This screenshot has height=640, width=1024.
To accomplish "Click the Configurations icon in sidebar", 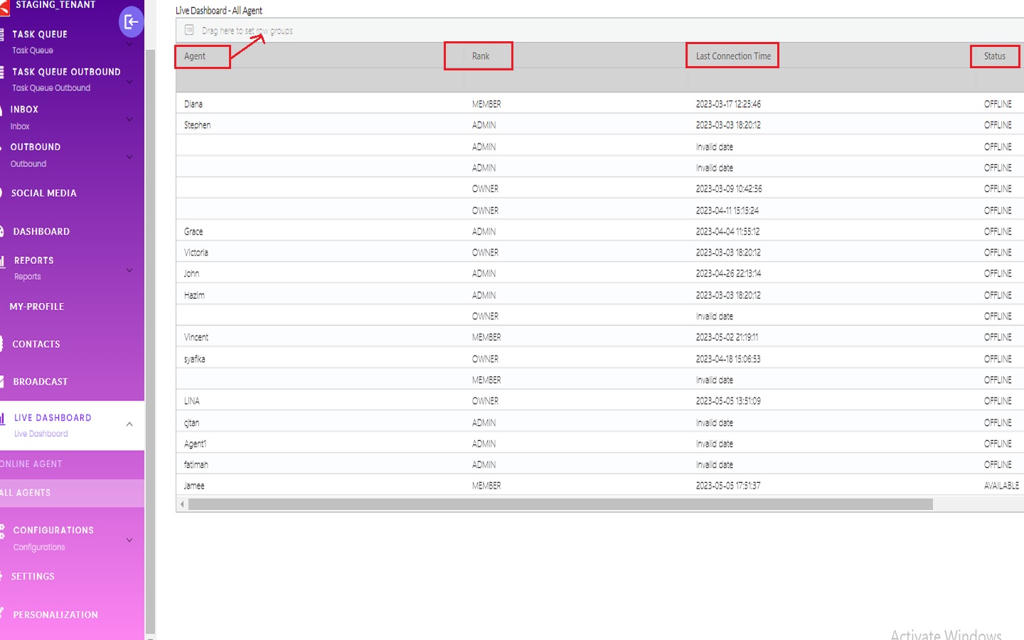I will click(x=3, y=531).
